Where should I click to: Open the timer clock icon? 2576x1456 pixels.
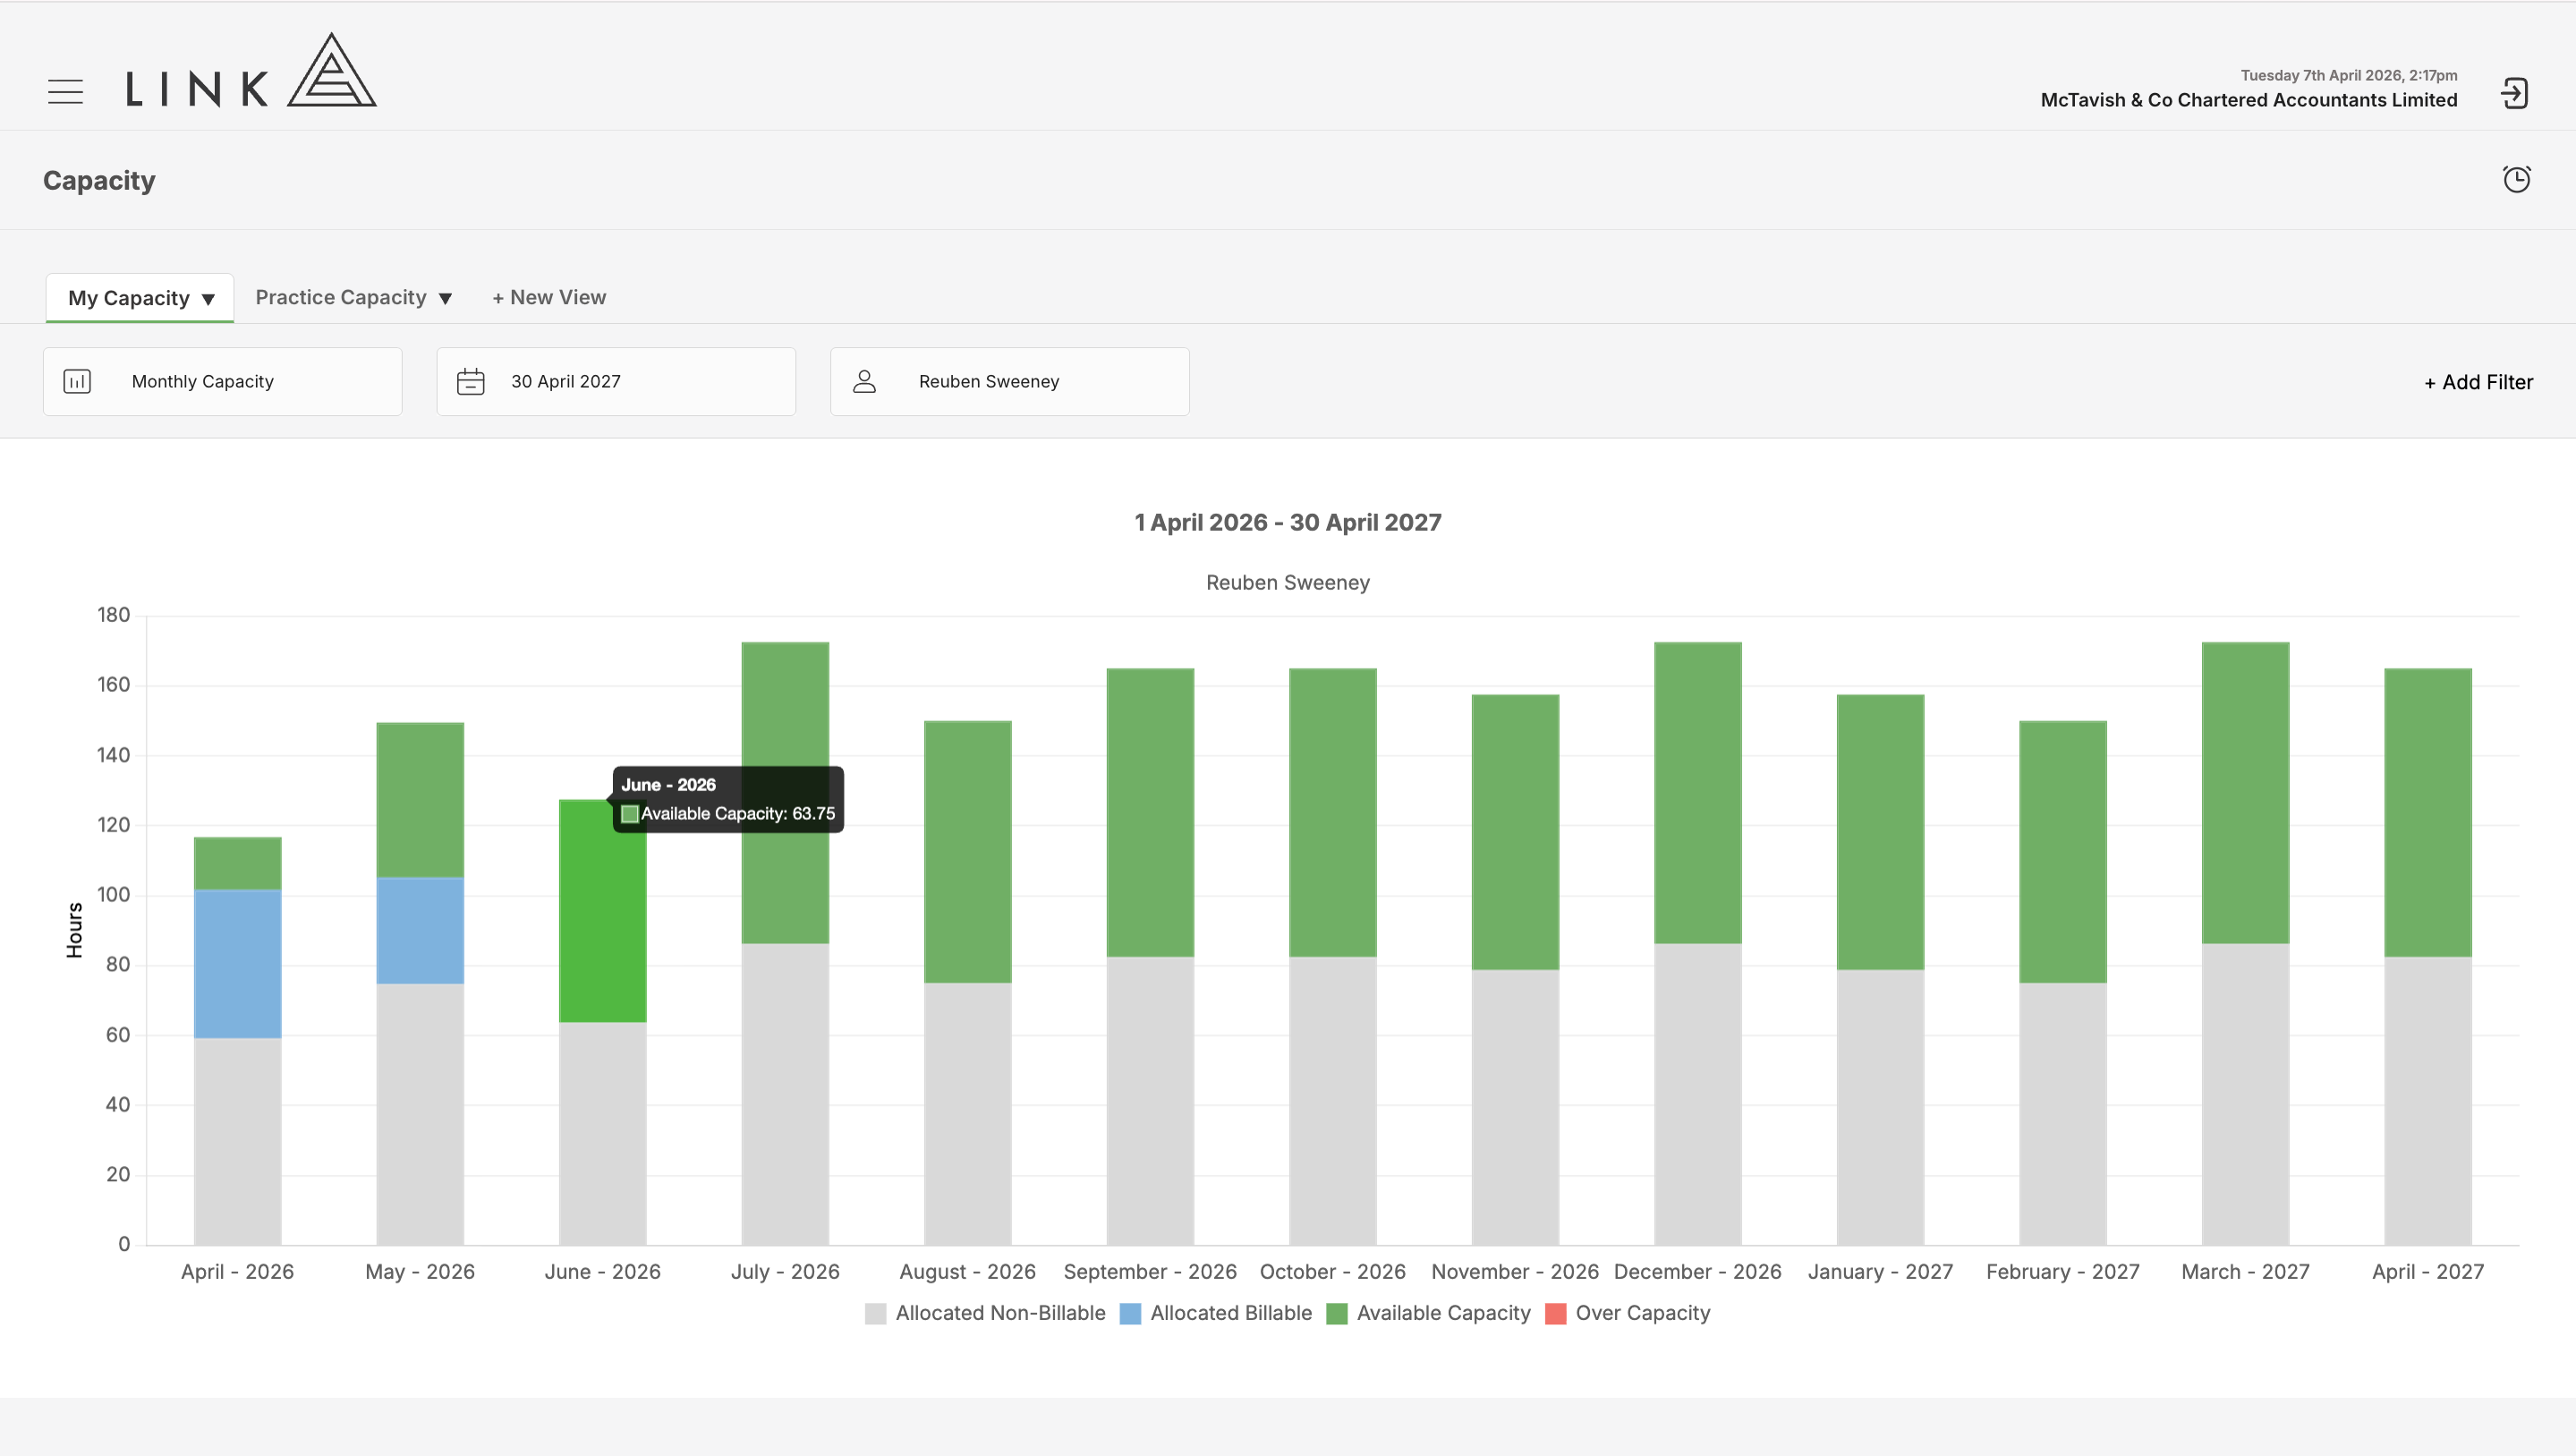point(2516,179)
